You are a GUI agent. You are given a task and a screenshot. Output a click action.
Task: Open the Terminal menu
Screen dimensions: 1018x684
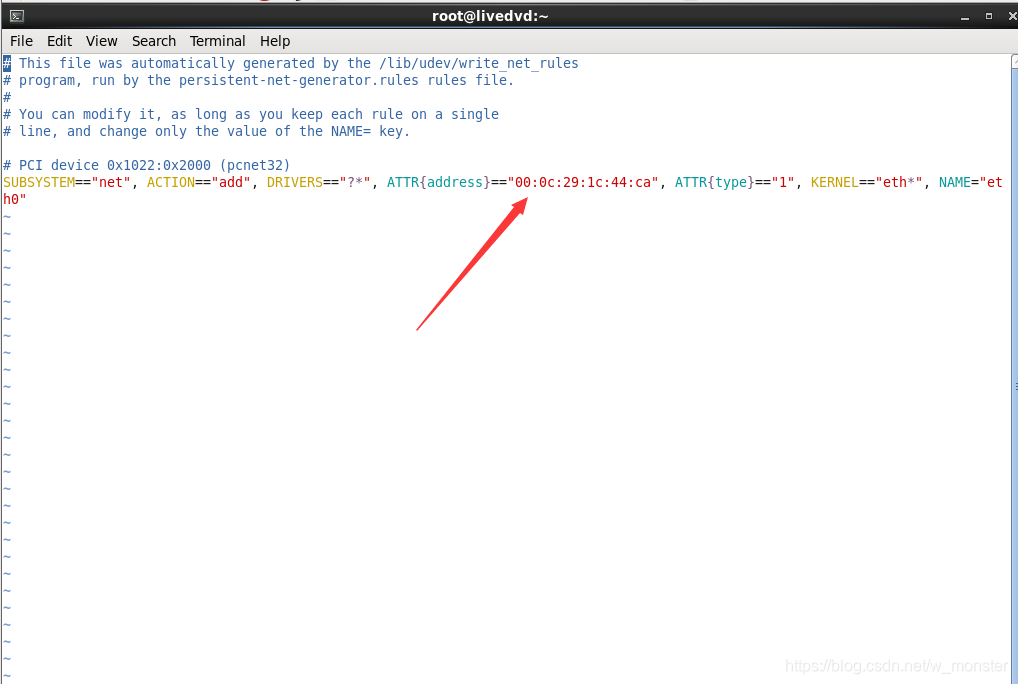point(217,41)
